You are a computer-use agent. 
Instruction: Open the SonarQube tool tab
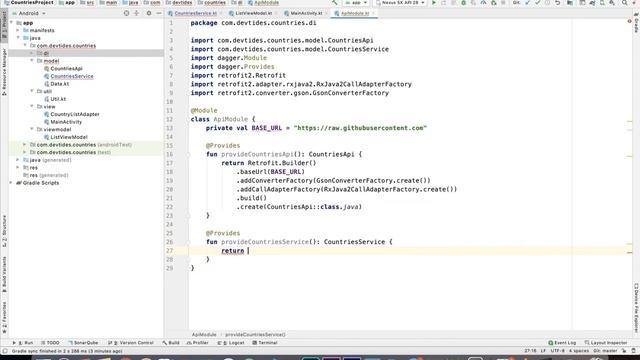[x=83, y=342]
